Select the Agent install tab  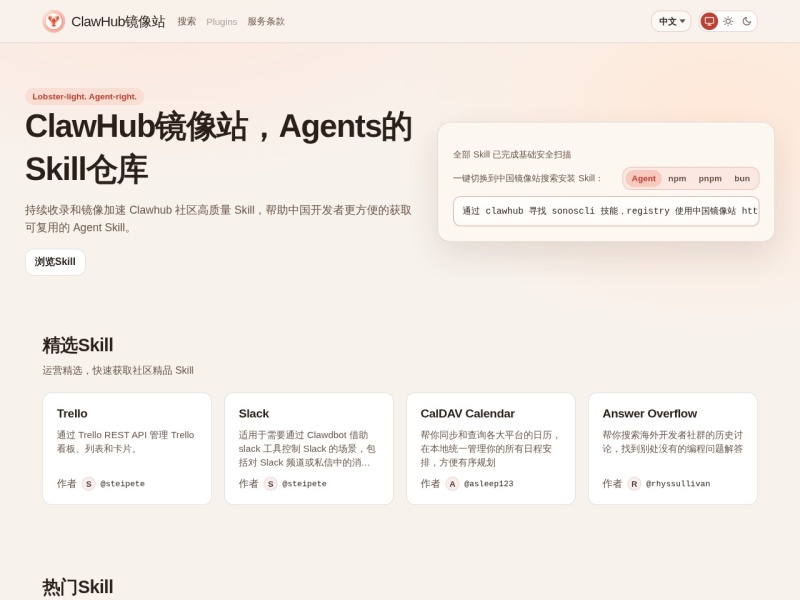pos(643,179)
